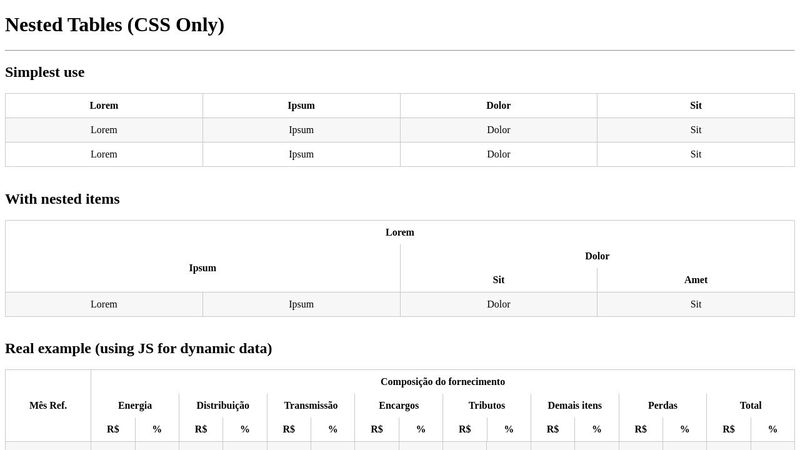The height and width of the screenshot is (450, 800).
Task: Select the "Mês Ref." column header
Action: pos(48,405)
